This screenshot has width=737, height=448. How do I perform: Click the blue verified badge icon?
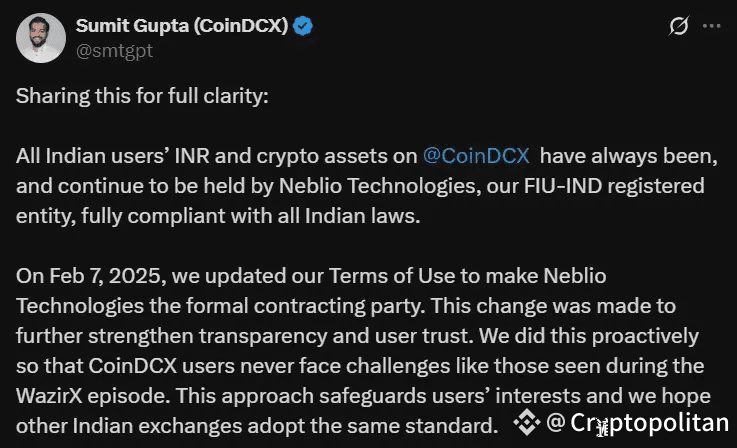pyautogui.click(x=303, y=26)
